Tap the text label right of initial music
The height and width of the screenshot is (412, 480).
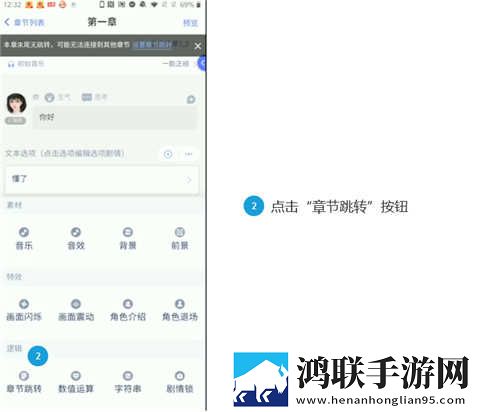click(176, 63)
